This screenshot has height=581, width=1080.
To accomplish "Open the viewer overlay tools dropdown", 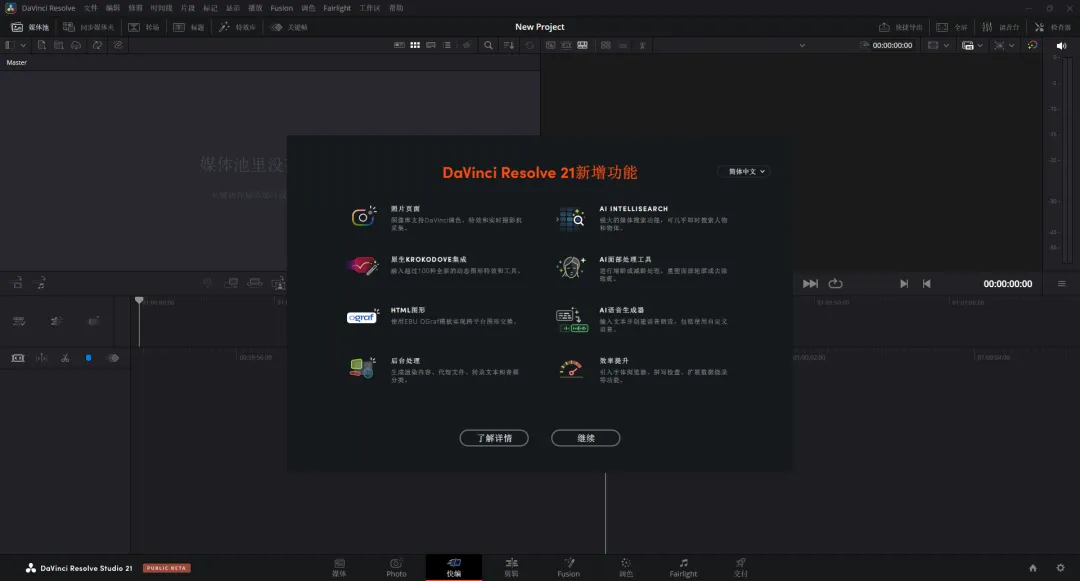I will (972, 45).
